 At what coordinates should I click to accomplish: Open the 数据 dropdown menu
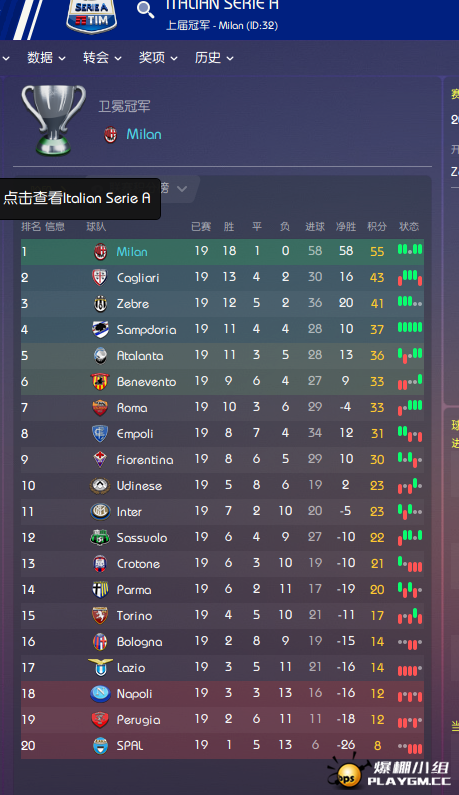[x=46, y=58]
